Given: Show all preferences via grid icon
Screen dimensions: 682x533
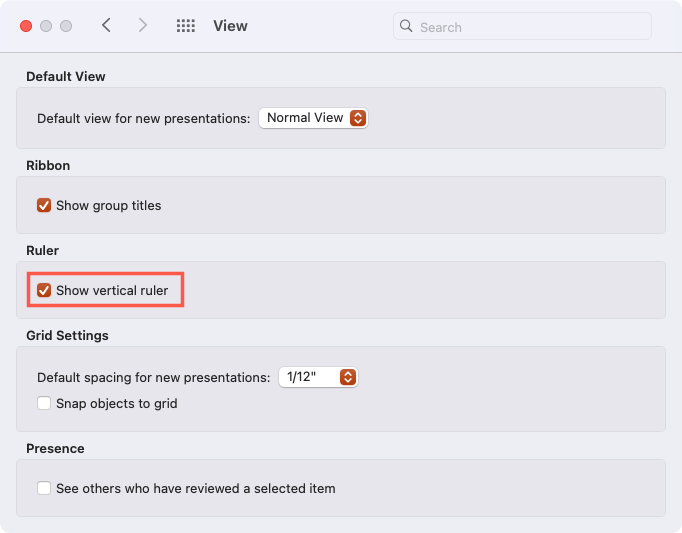Looking at the screenshot, I should pyautogui.click(x=186, y=26).
